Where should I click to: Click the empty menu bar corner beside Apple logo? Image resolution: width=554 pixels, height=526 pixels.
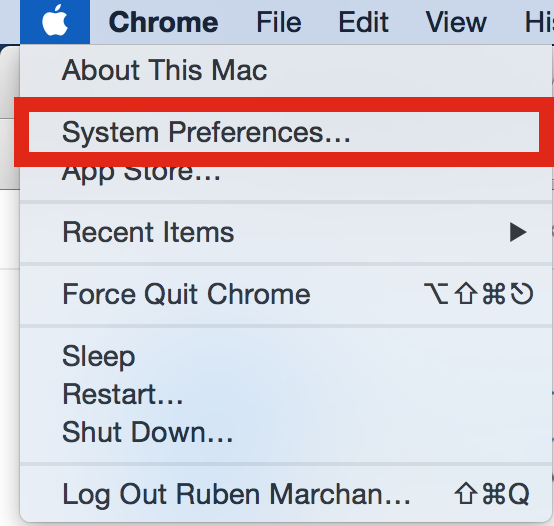(x=10, y=22)
